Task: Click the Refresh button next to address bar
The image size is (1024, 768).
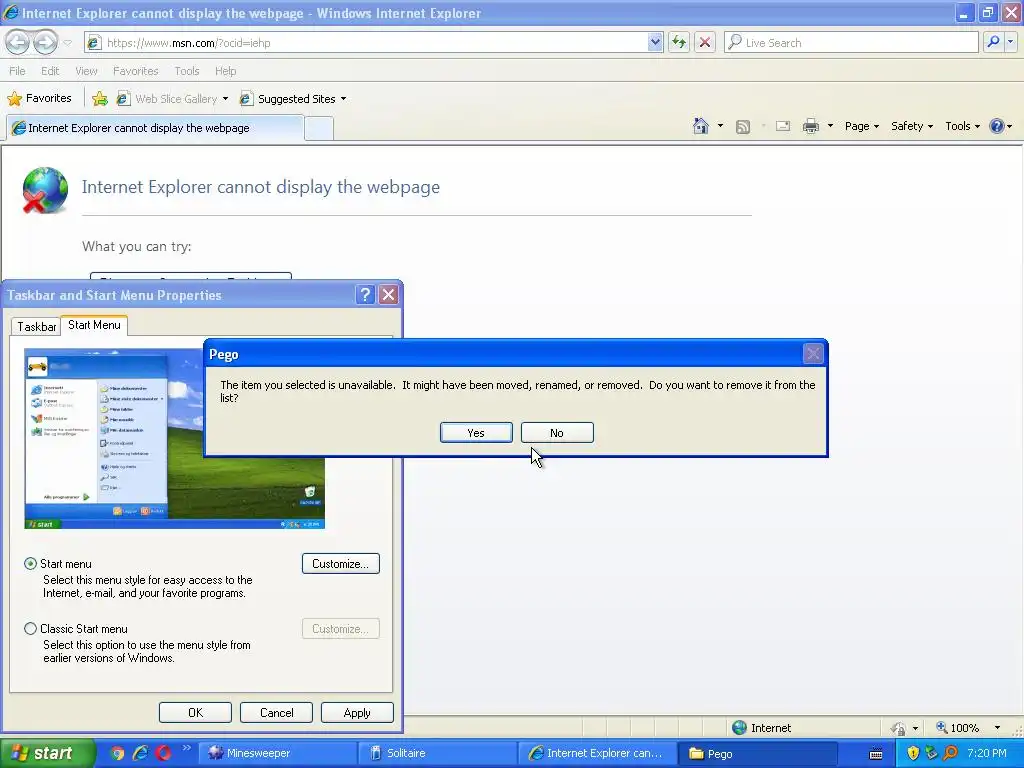Action: (679, 42)
